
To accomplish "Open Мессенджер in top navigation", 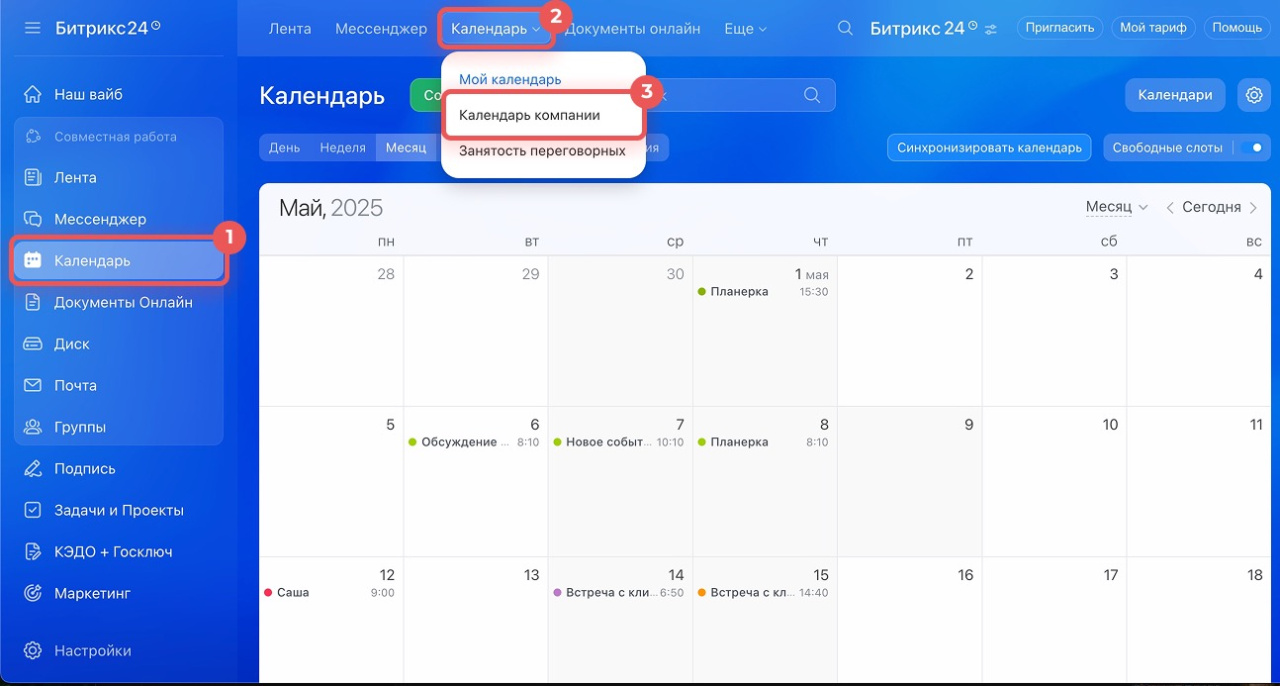I will 381,29.
